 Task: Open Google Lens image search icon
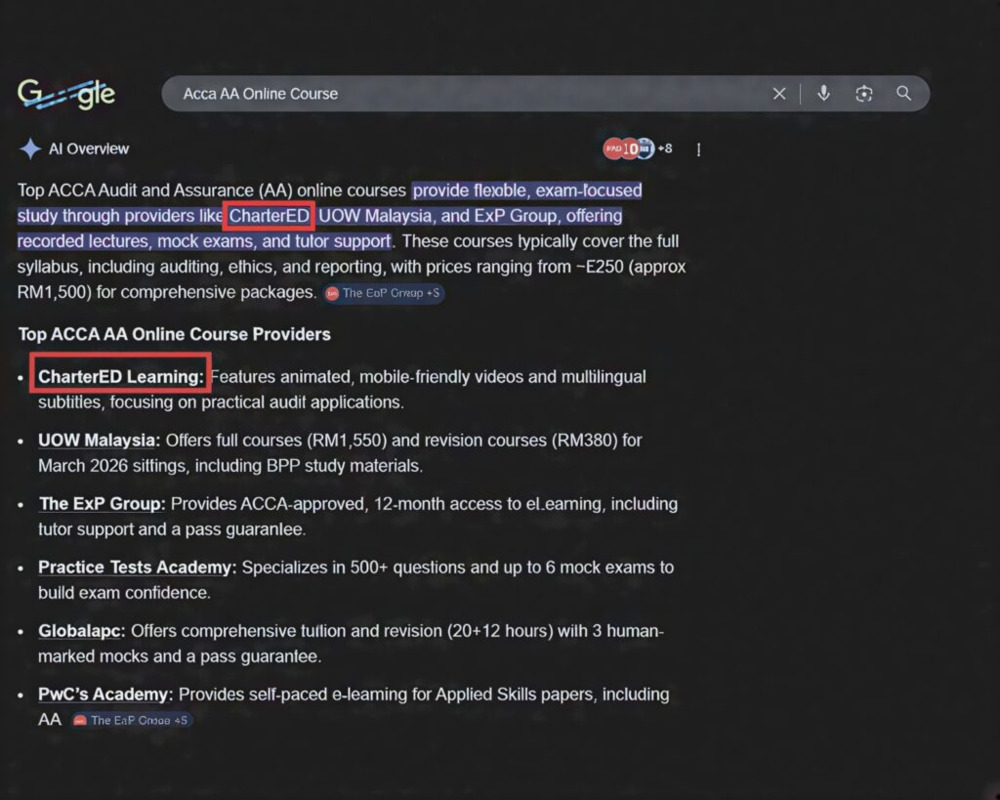tap(864, 94)
